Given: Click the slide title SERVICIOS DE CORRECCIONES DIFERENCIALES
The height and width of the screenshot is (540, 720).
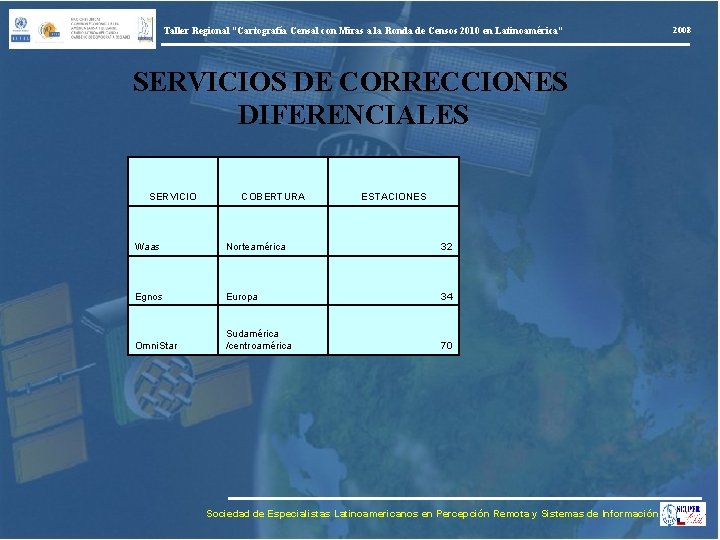Looking at the screenshot, I should 350,98.
